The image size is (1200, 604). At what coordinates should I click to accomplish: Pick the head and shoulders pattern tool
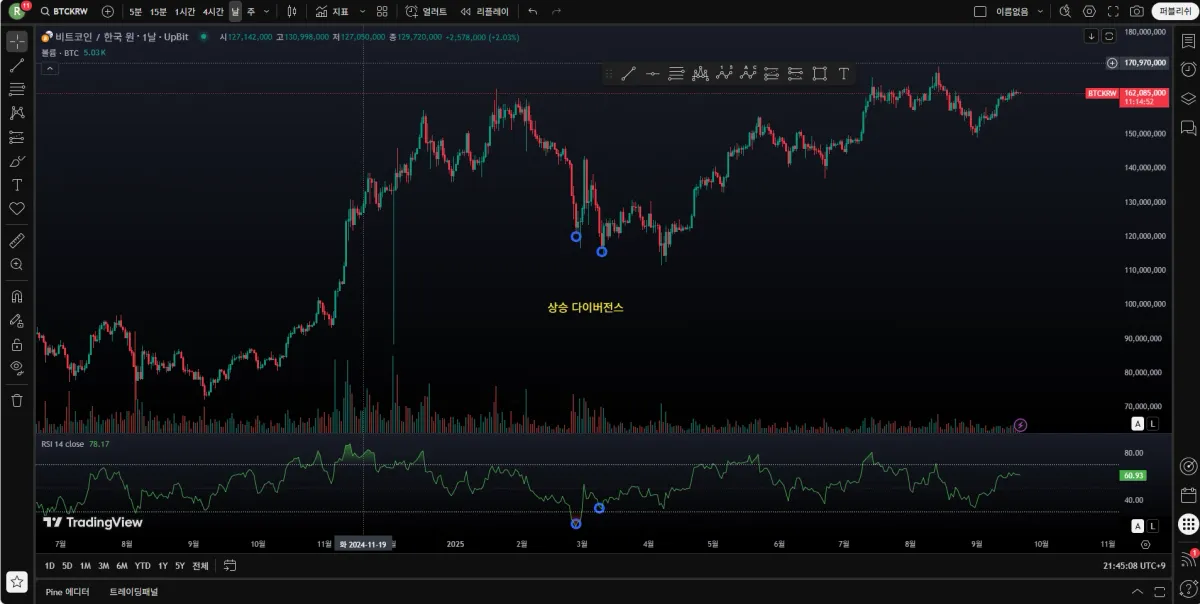click(x=700, y=73)
